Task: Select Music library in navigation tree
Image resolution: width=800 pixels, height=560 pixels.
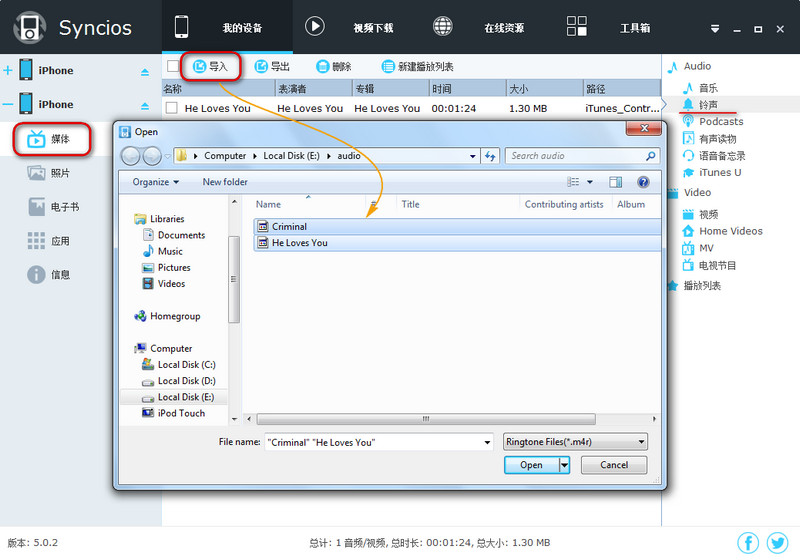Action: 163,251
